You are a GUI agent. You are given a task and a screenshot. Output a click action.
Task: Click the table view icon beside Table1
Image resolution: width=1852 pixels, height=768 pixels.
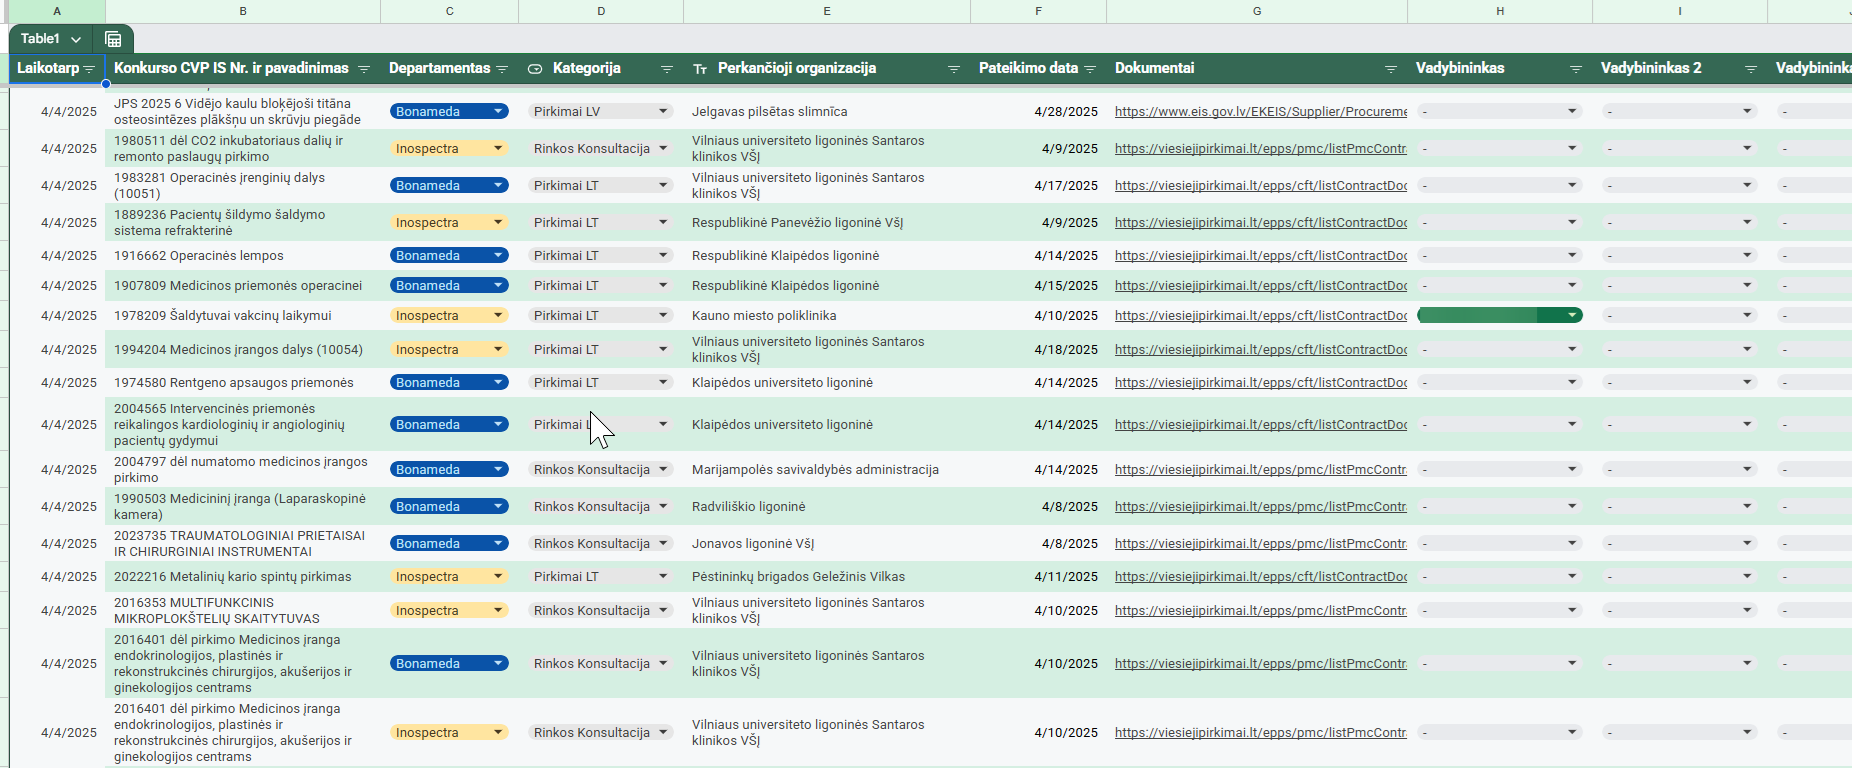pyautogui.click(x=113, y=39)
